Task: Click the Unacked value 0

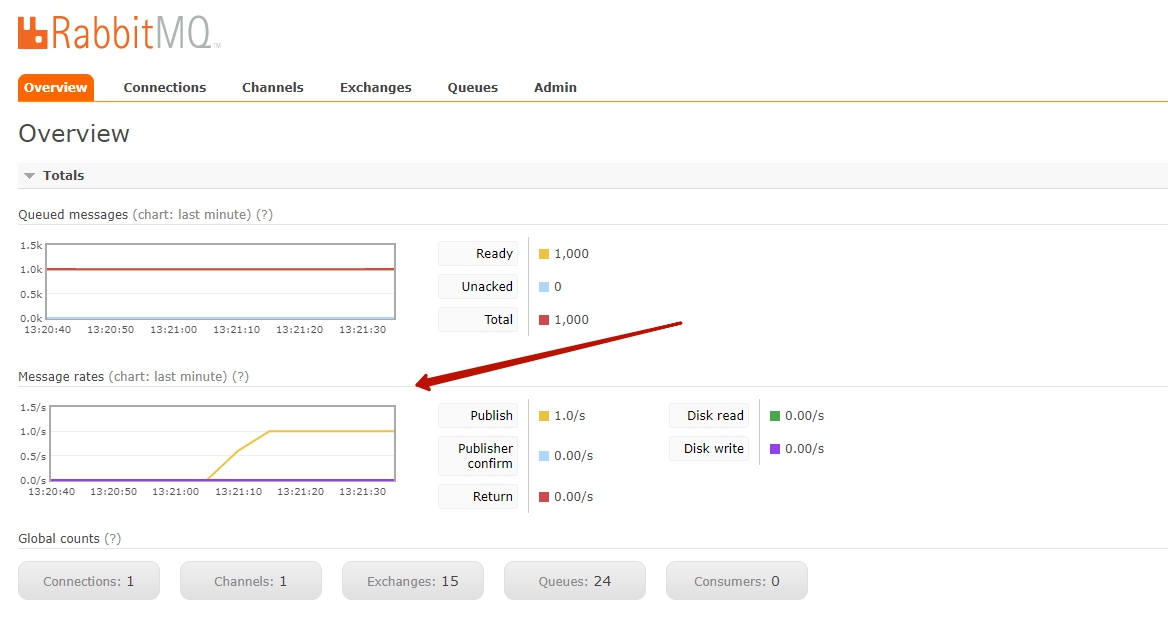Action: pos(558,287)
